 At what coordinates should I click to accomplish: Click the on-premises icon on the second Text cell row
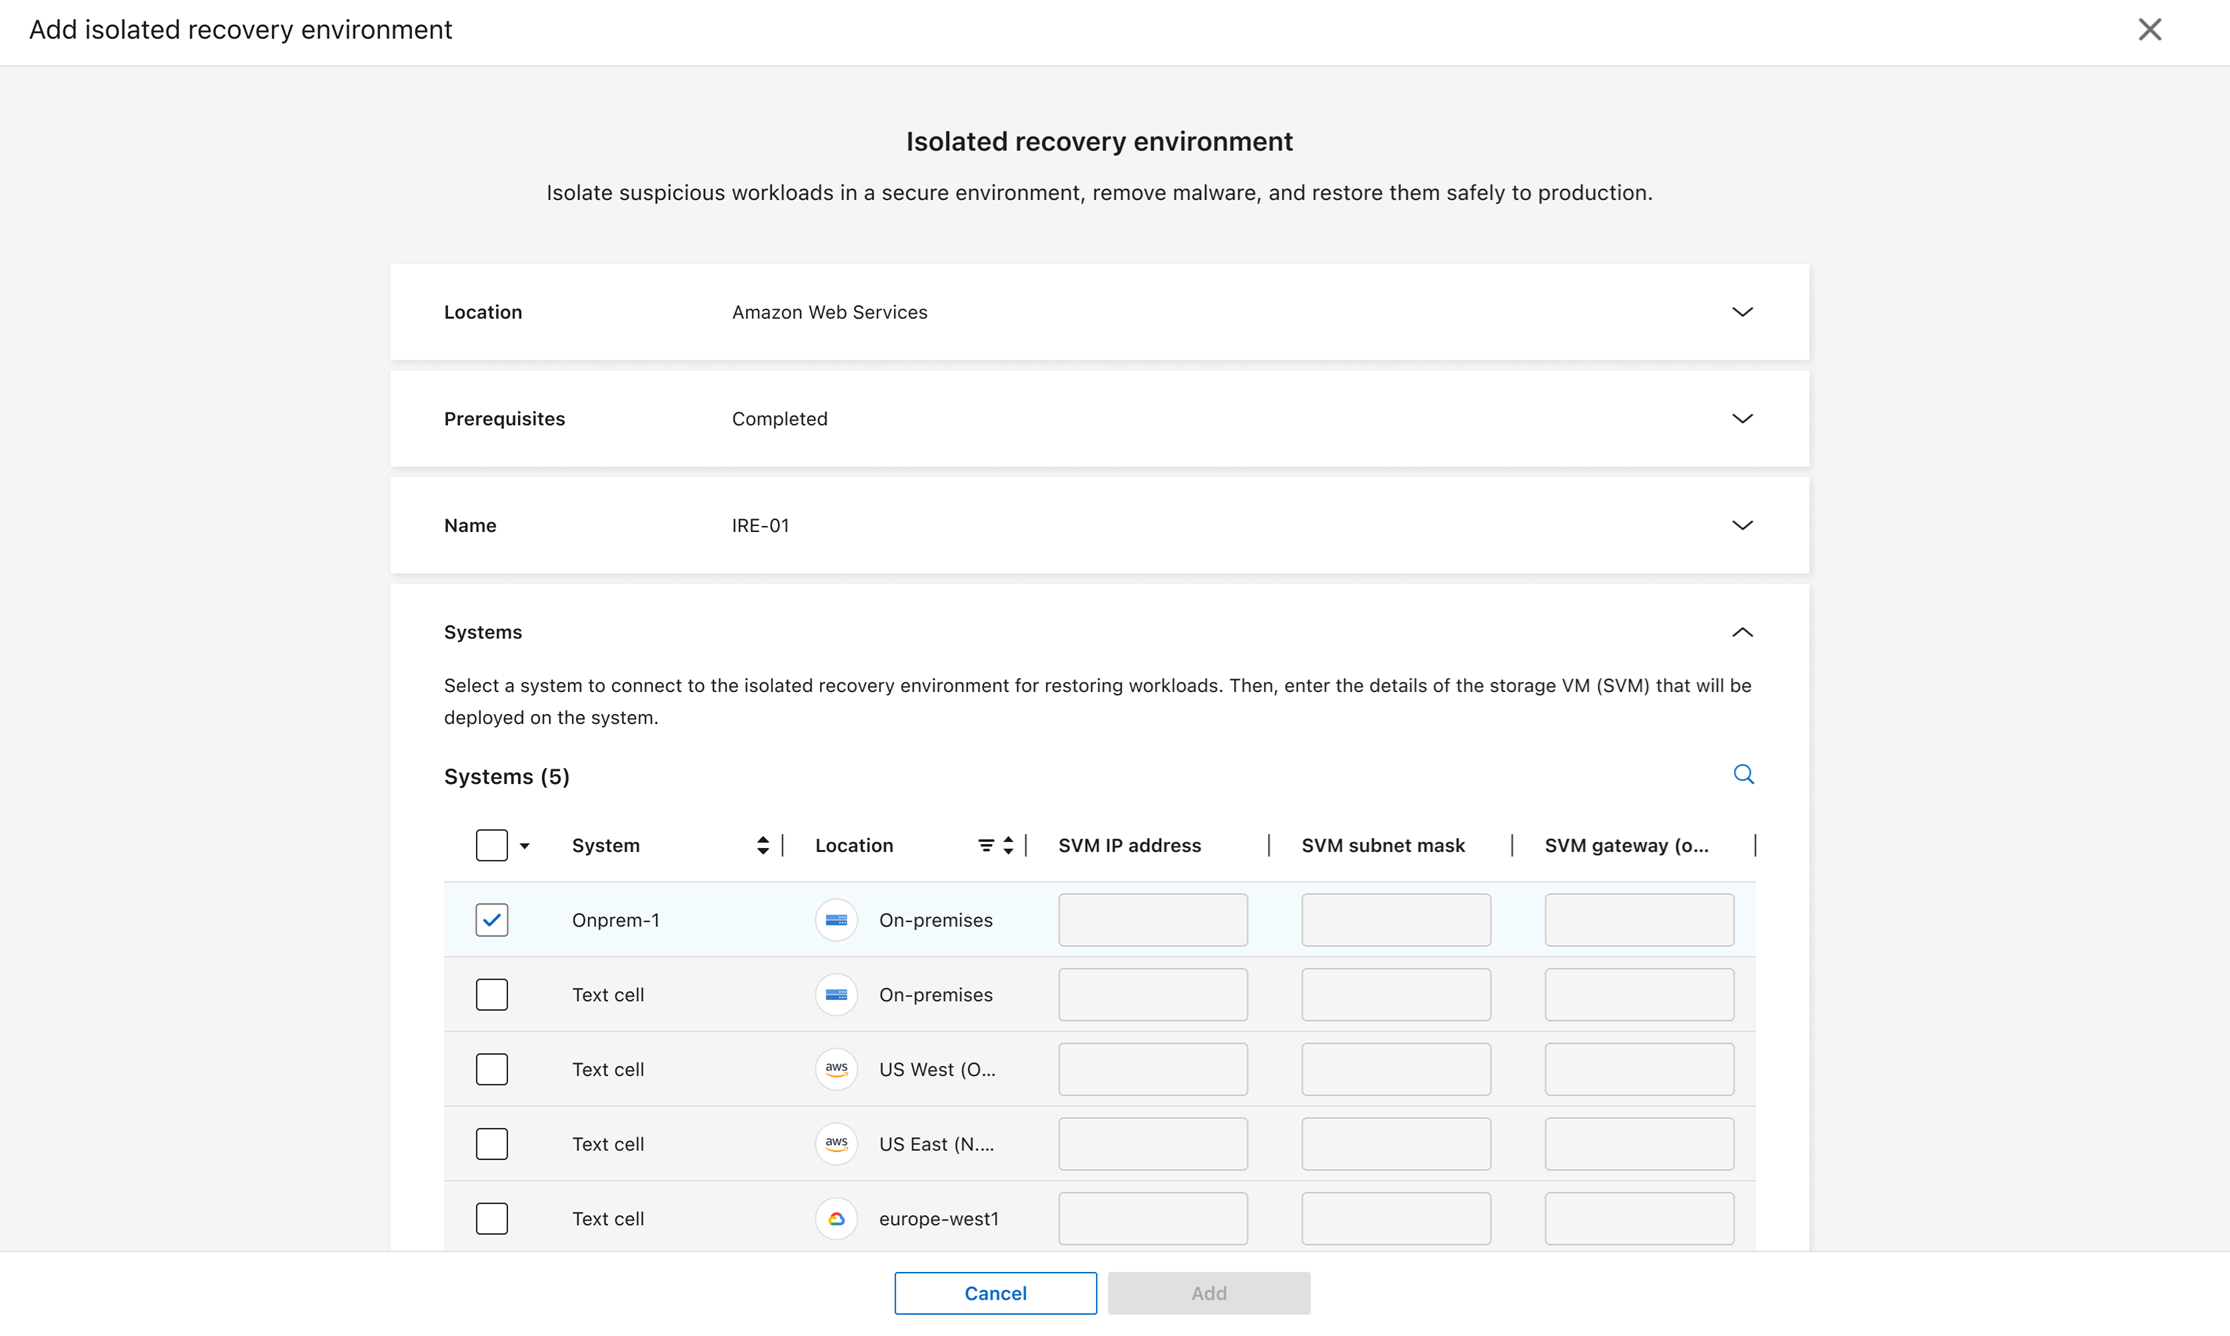point(836,994)
